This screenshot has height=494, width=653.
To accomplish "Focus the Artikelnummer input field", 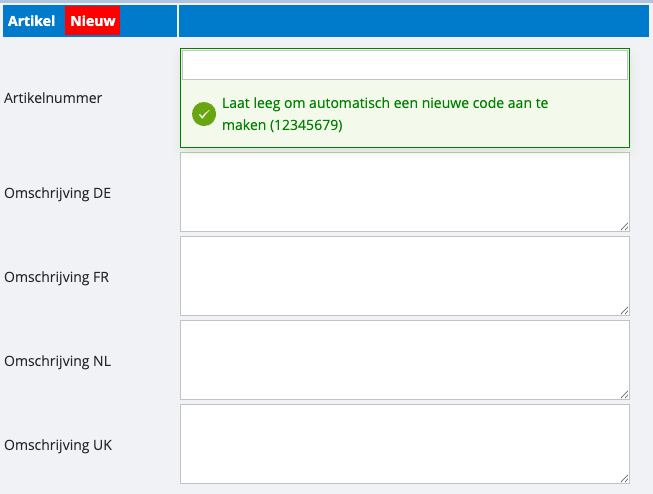I will 404,65.
